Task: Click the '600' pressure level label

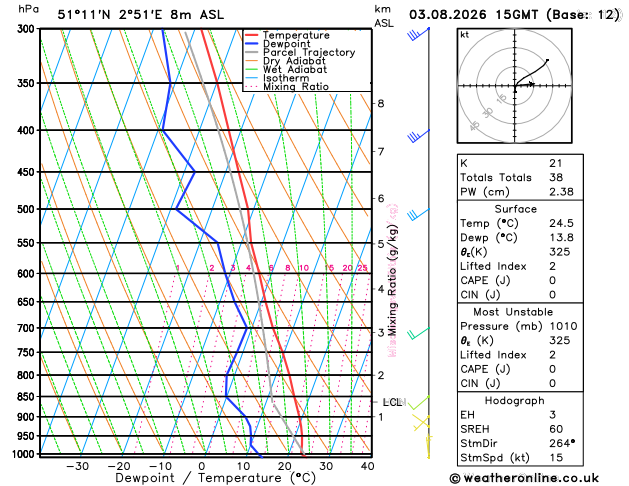Action: 28,273
